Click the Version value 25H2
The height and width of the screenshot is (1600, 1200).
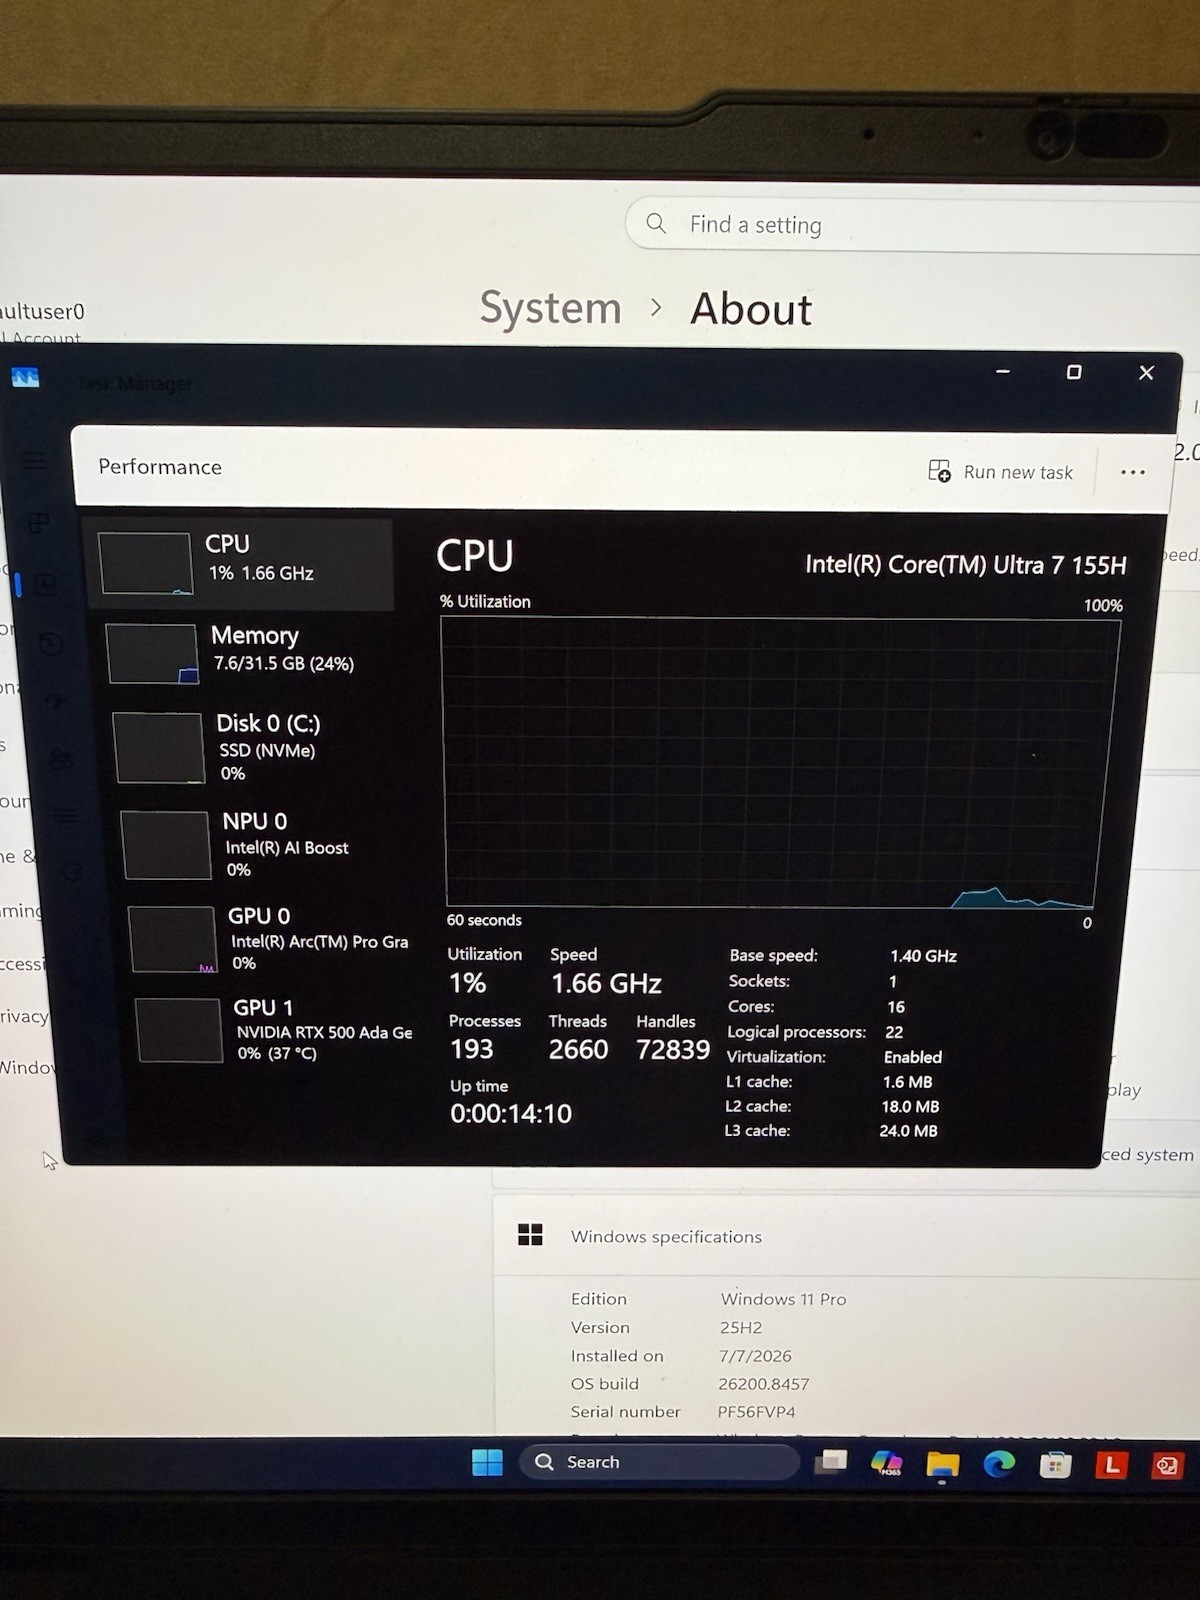pos(741,1327)
